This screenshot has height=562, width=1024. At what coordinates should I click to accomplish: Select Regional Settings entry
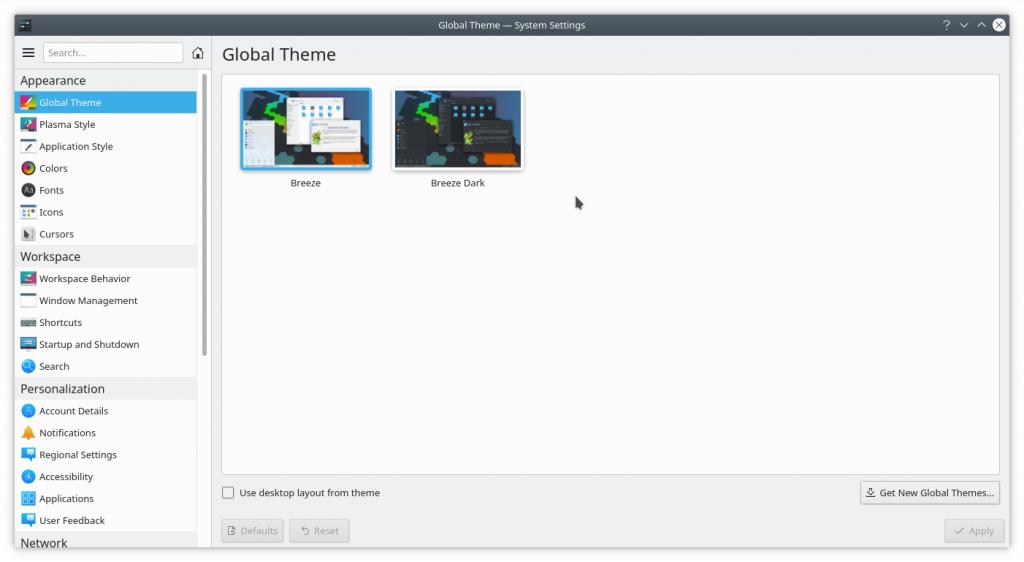(78, 455)
